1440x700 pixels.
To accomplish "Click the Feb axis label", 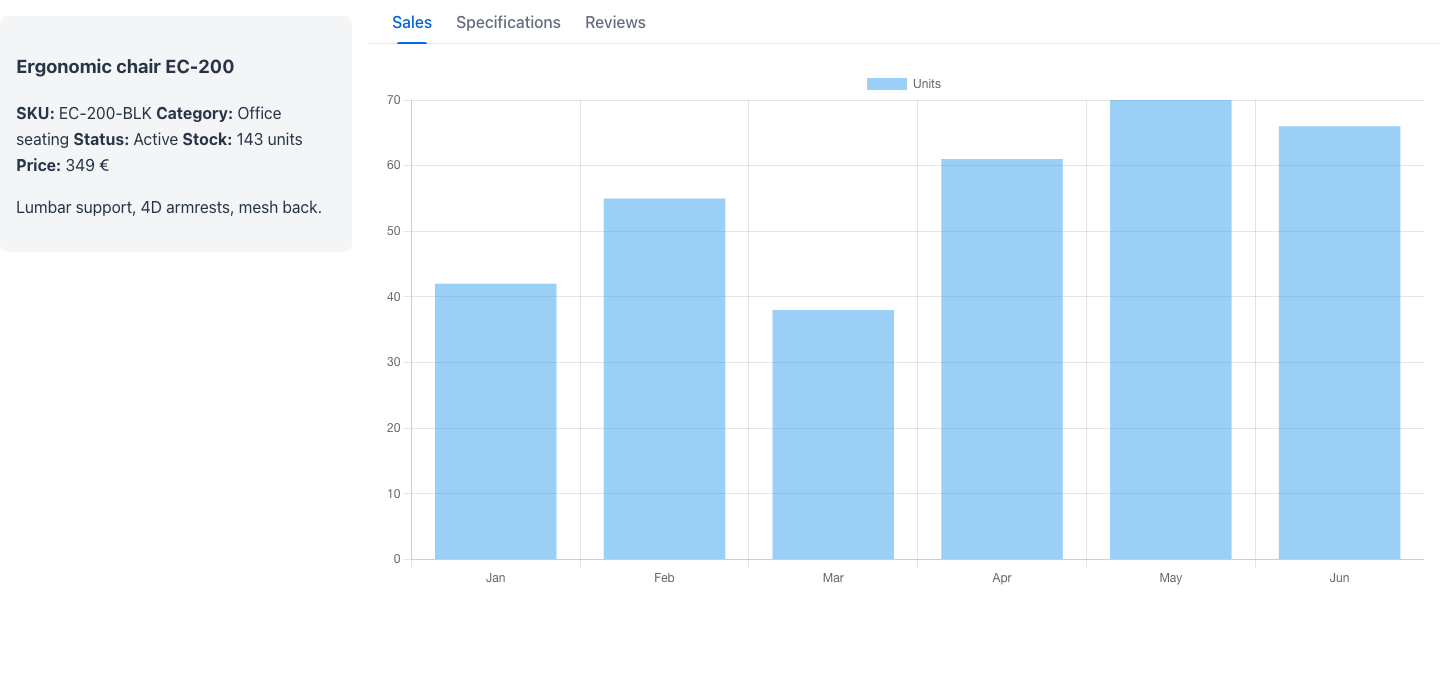I will pos(664,578).
